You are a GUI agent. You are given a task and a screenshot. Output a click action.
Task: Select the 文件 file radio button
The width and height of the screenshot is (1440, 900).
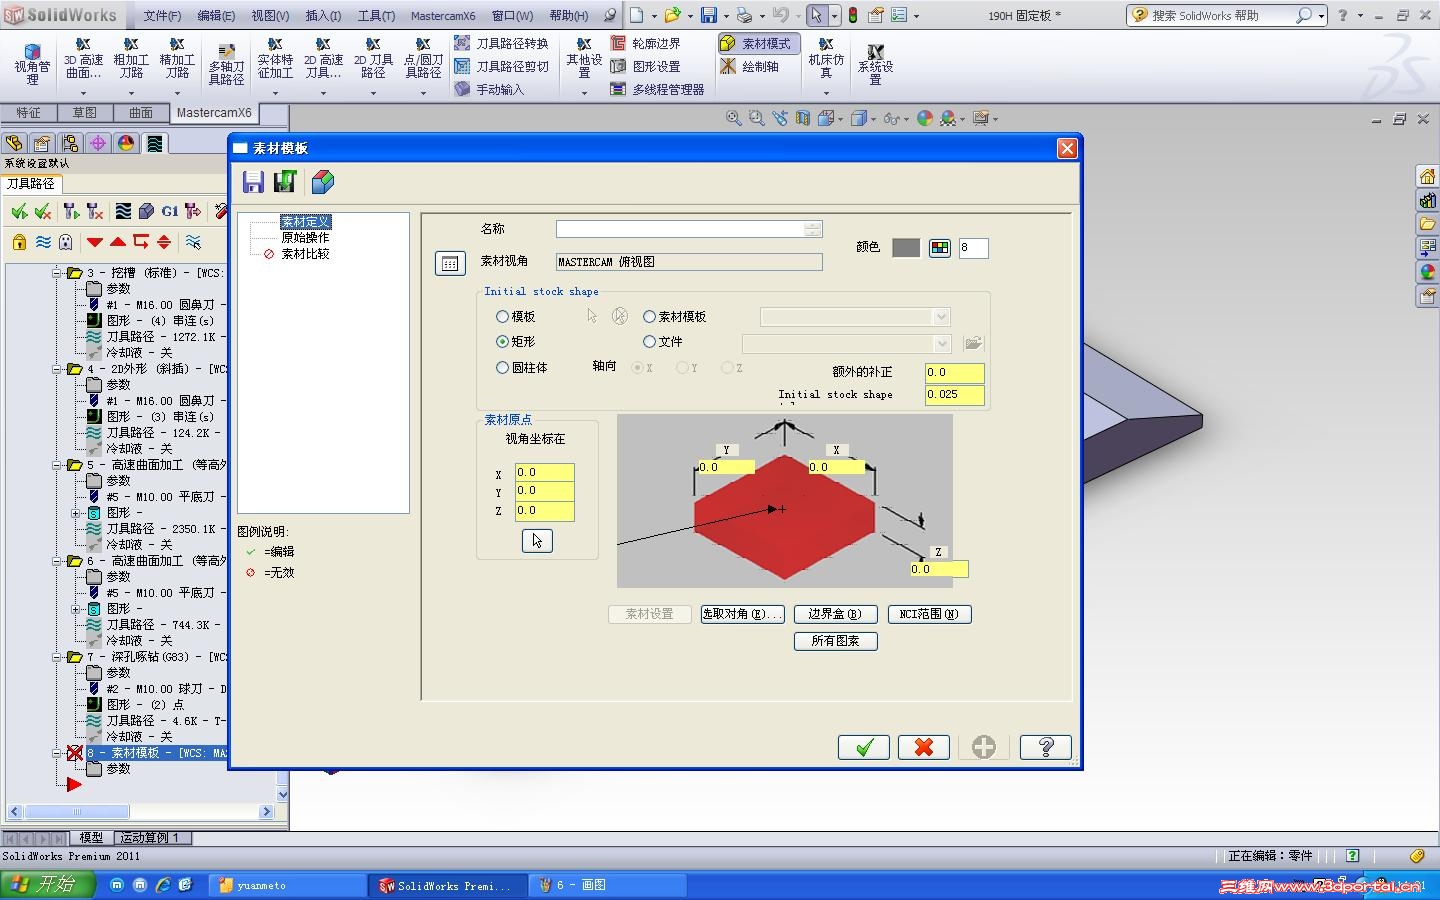coord(649,342)
